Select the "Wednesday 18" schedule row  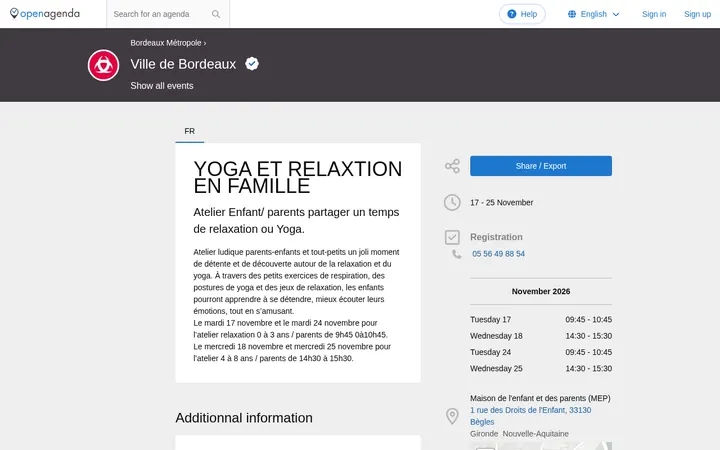click(x=541, y=336)
